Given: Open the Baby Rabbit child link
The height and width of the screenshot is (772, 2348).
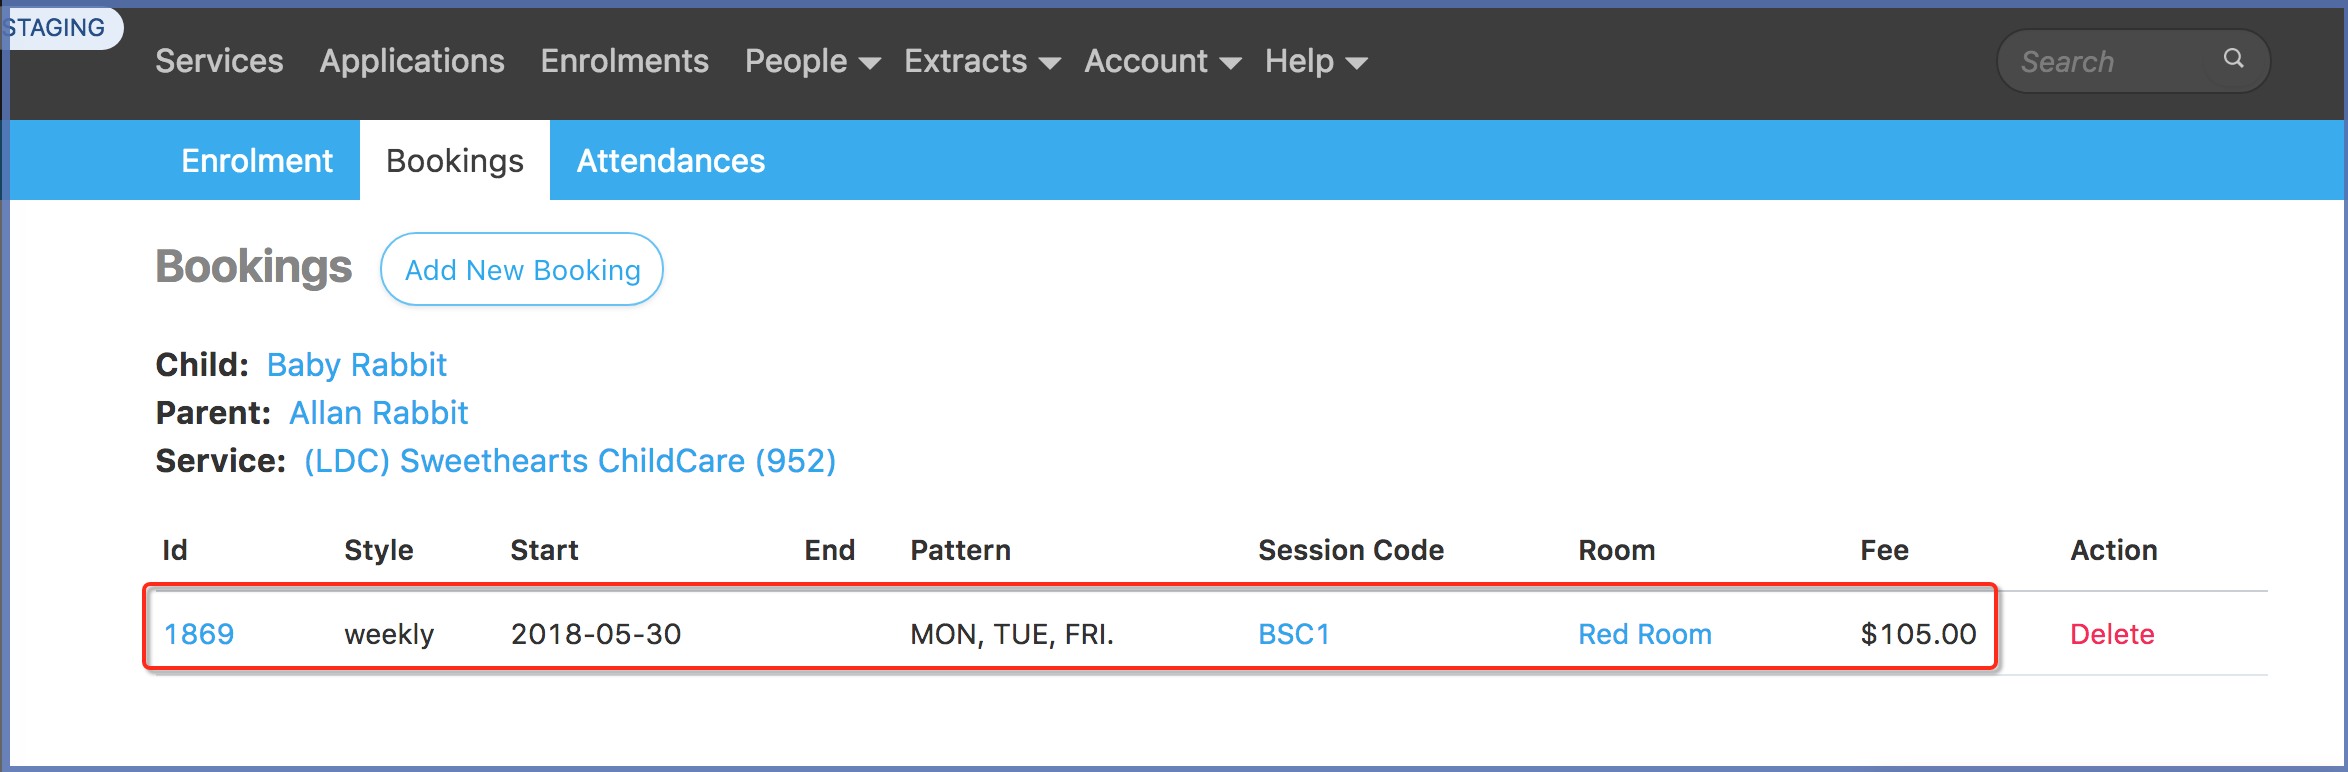Looking at the screenshot, I should pos(356,365).
